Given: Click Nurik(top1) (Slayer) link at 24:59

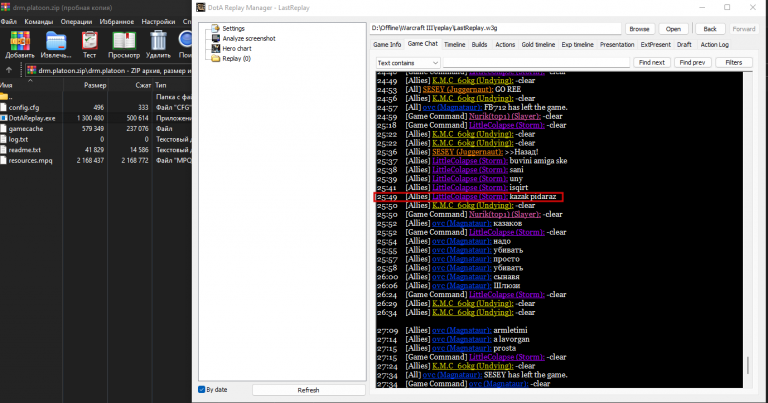Looking at the screenshot, I should (505, 117).
